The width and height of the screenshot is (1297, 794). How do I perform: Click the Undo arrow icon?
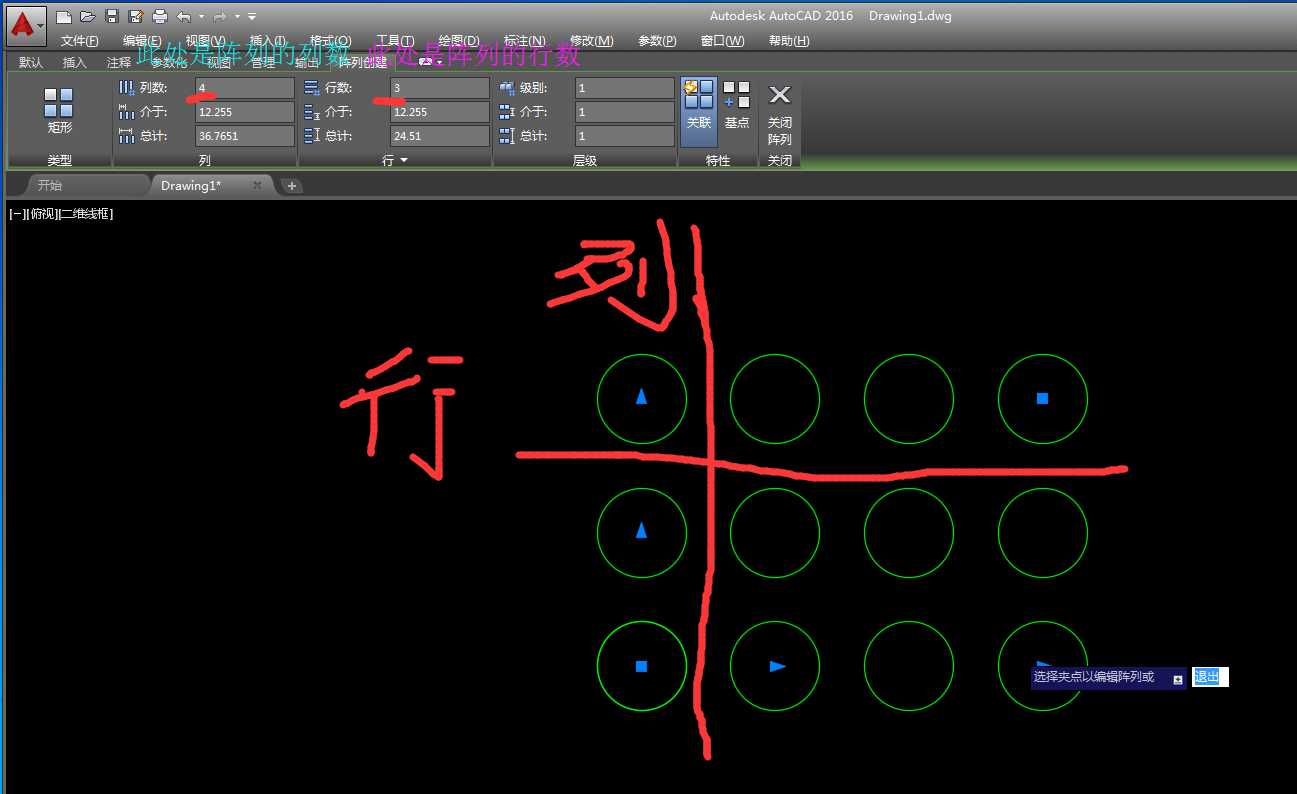coord(184,16)
